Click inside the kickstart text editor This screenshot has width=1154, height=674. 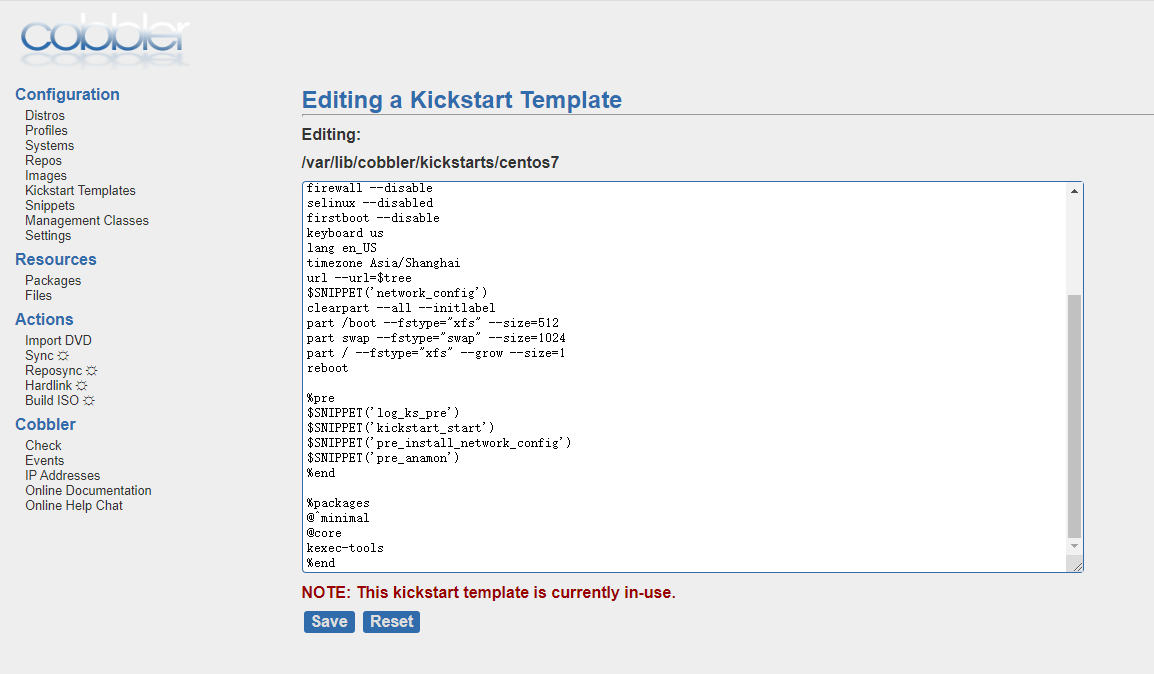[x=684, y=377]
